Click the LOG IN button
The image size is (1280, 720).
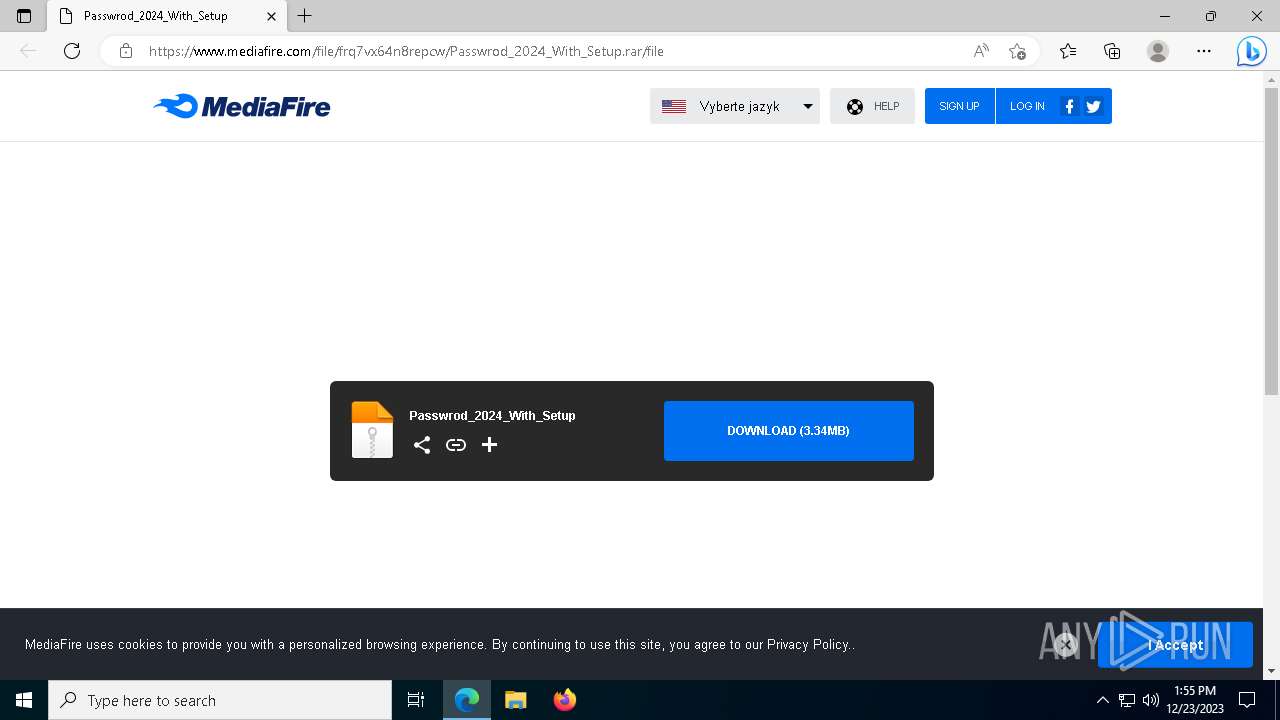(x=1027, y=106)
